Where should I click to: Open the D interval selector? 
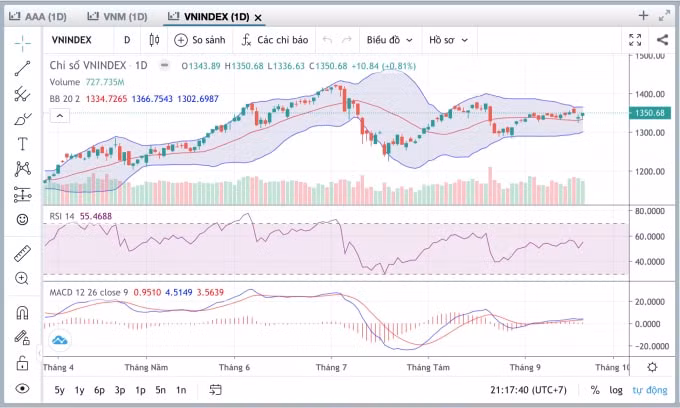[x=127, y=40]
